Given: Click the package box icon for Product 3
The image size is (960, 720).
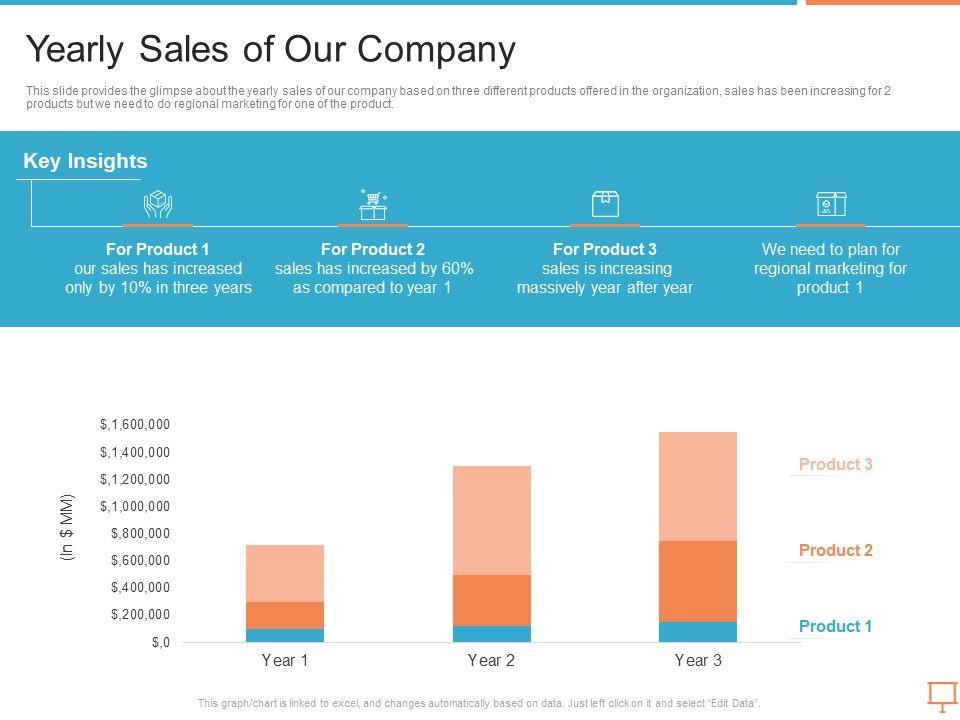Looking at the screenshot, I should [605, 204].
